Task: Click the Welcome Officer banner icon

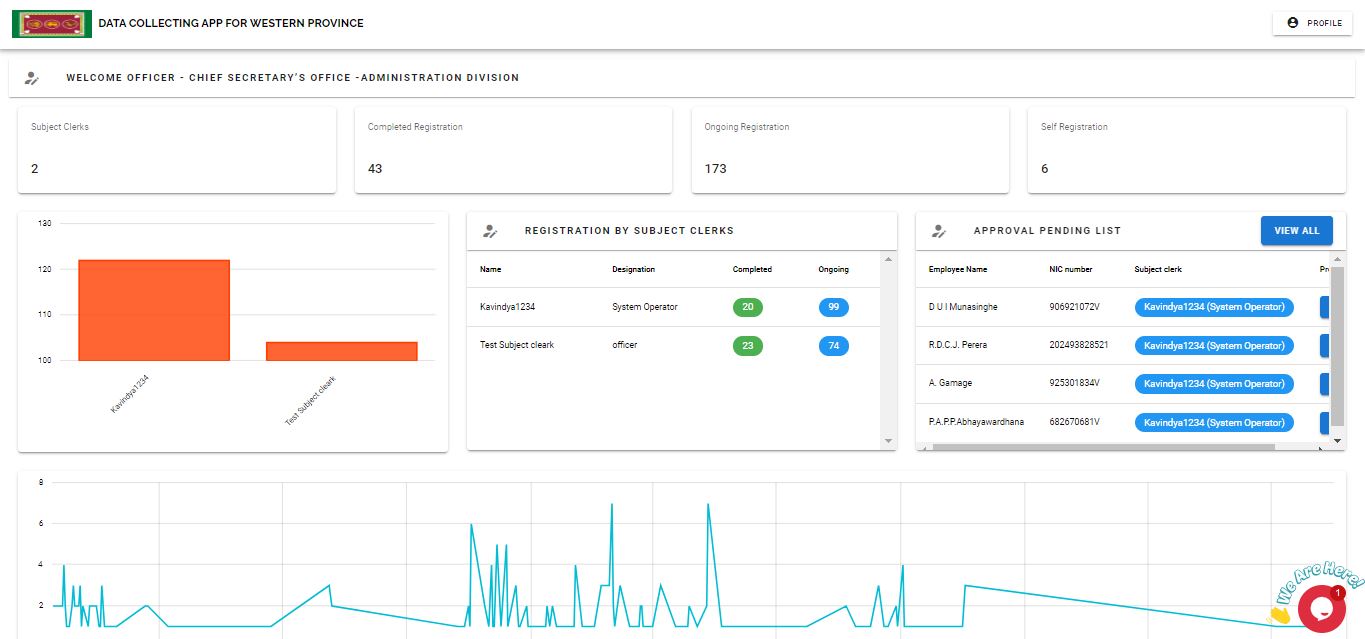Action: click(x=33, y=78)
